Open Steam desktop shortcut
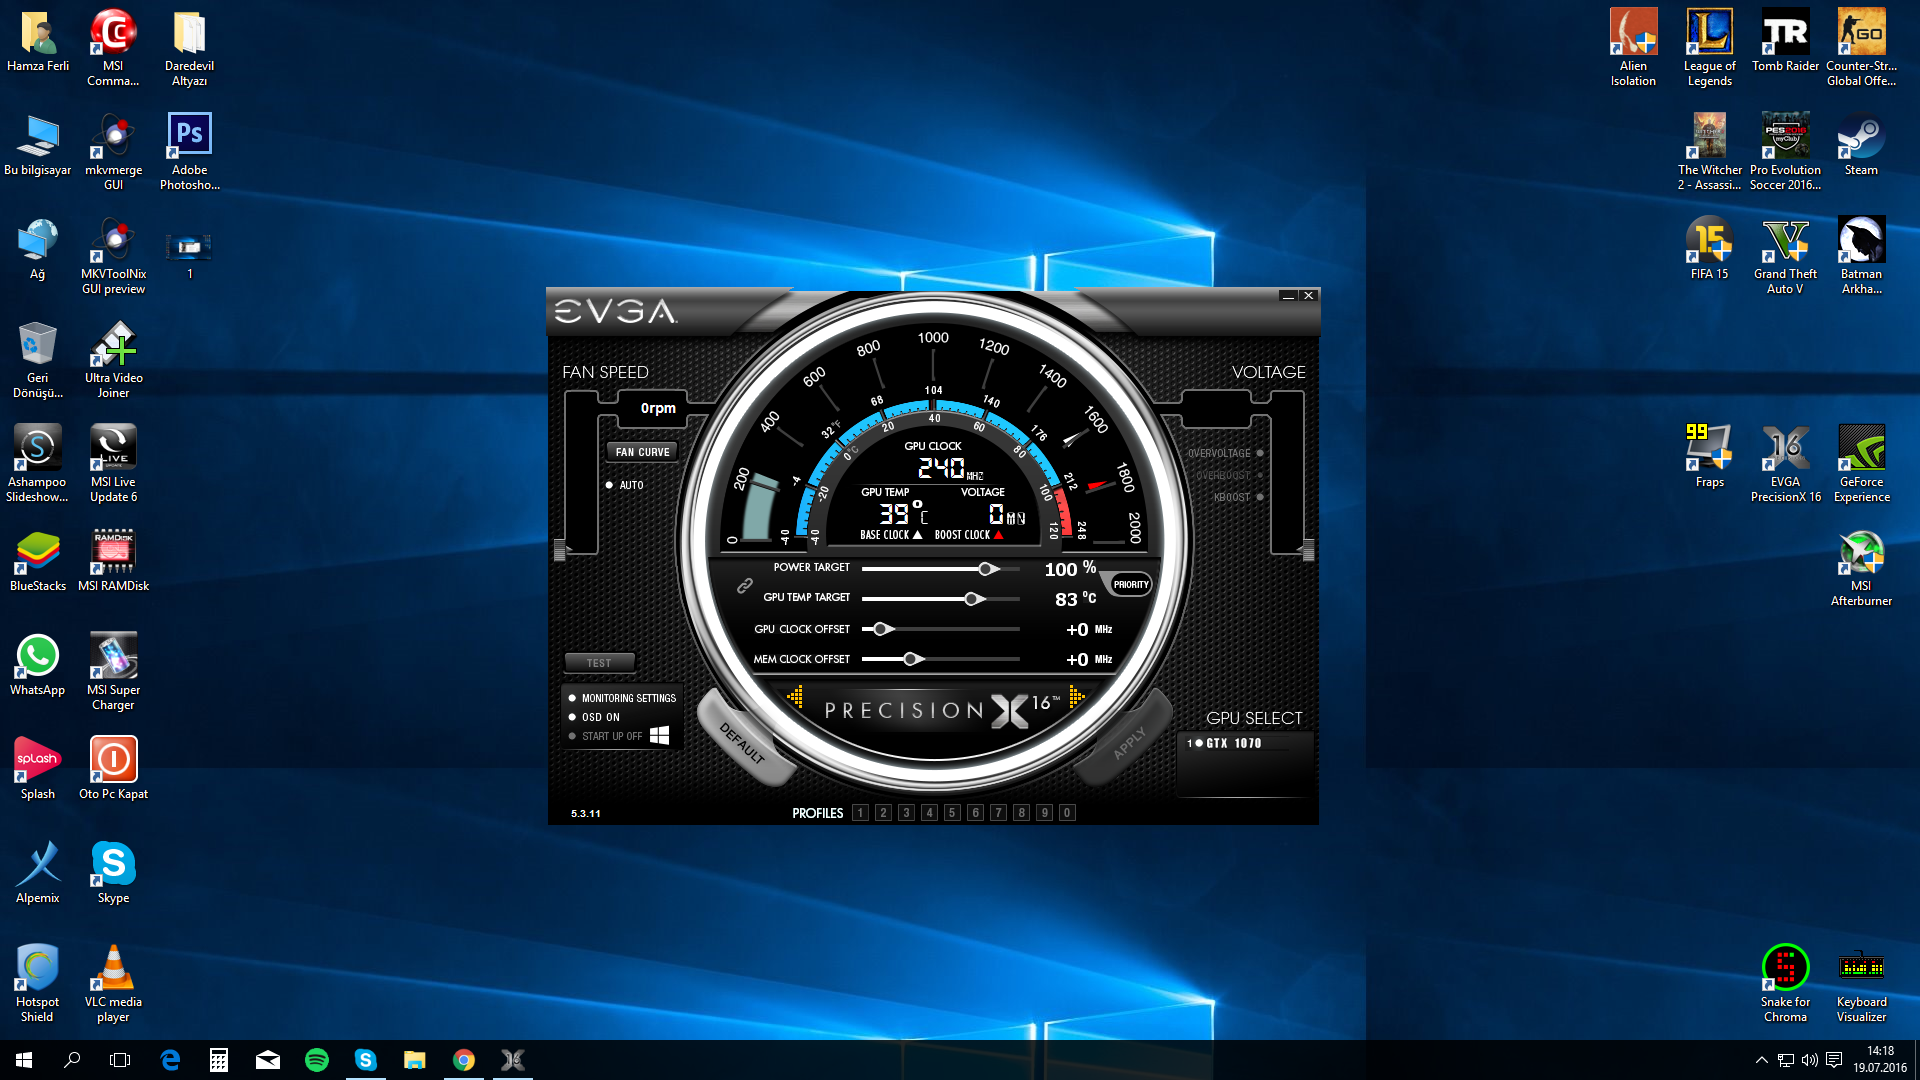 point(1861,144)
